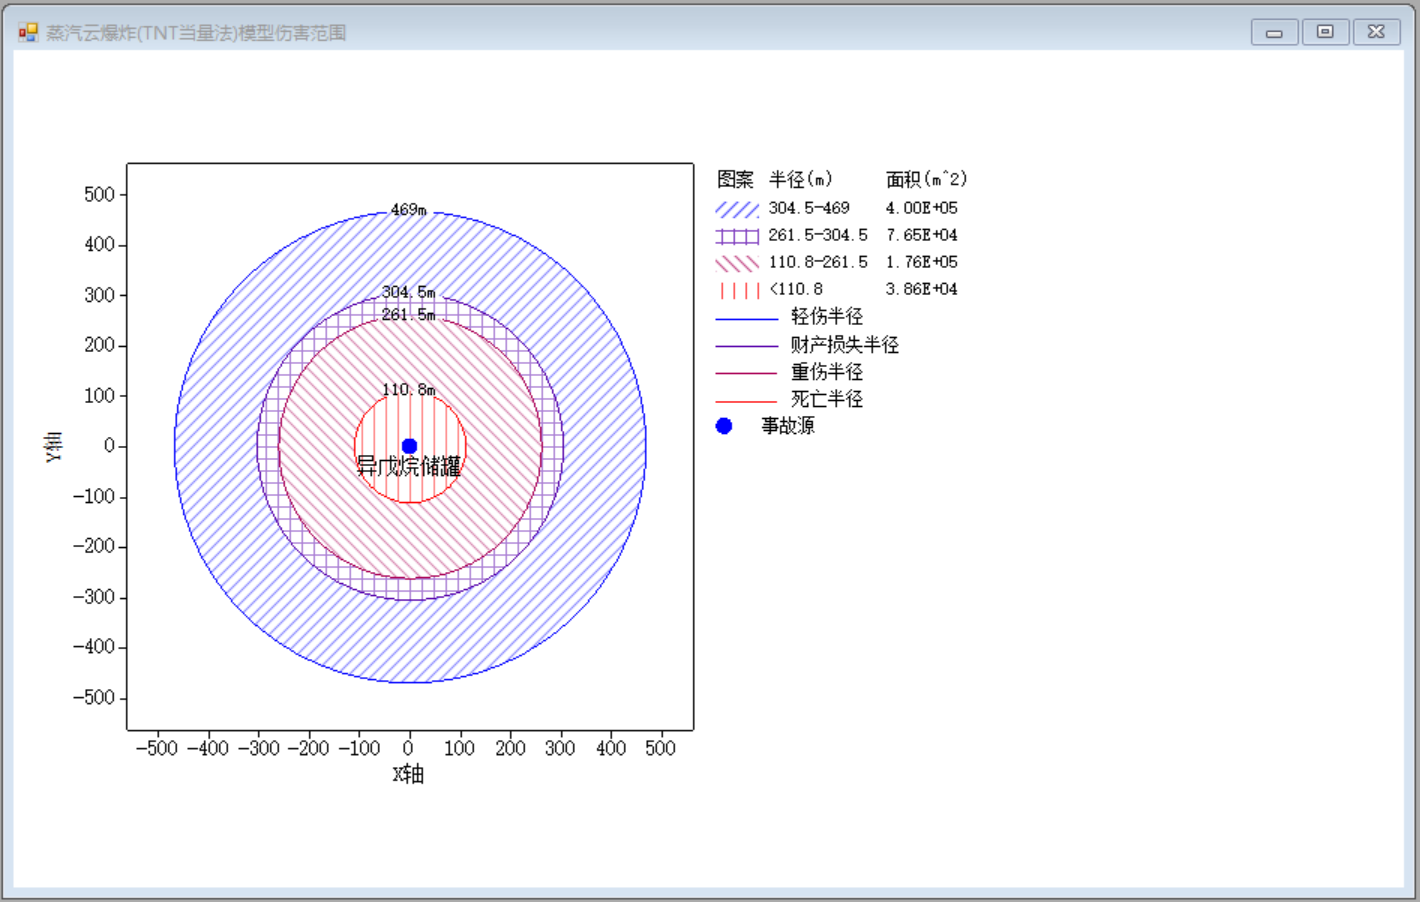Click the 重伤半径 legend entry
This screenshot has width=1420, height=902.
pyautogui.click(x=826, y=372)
